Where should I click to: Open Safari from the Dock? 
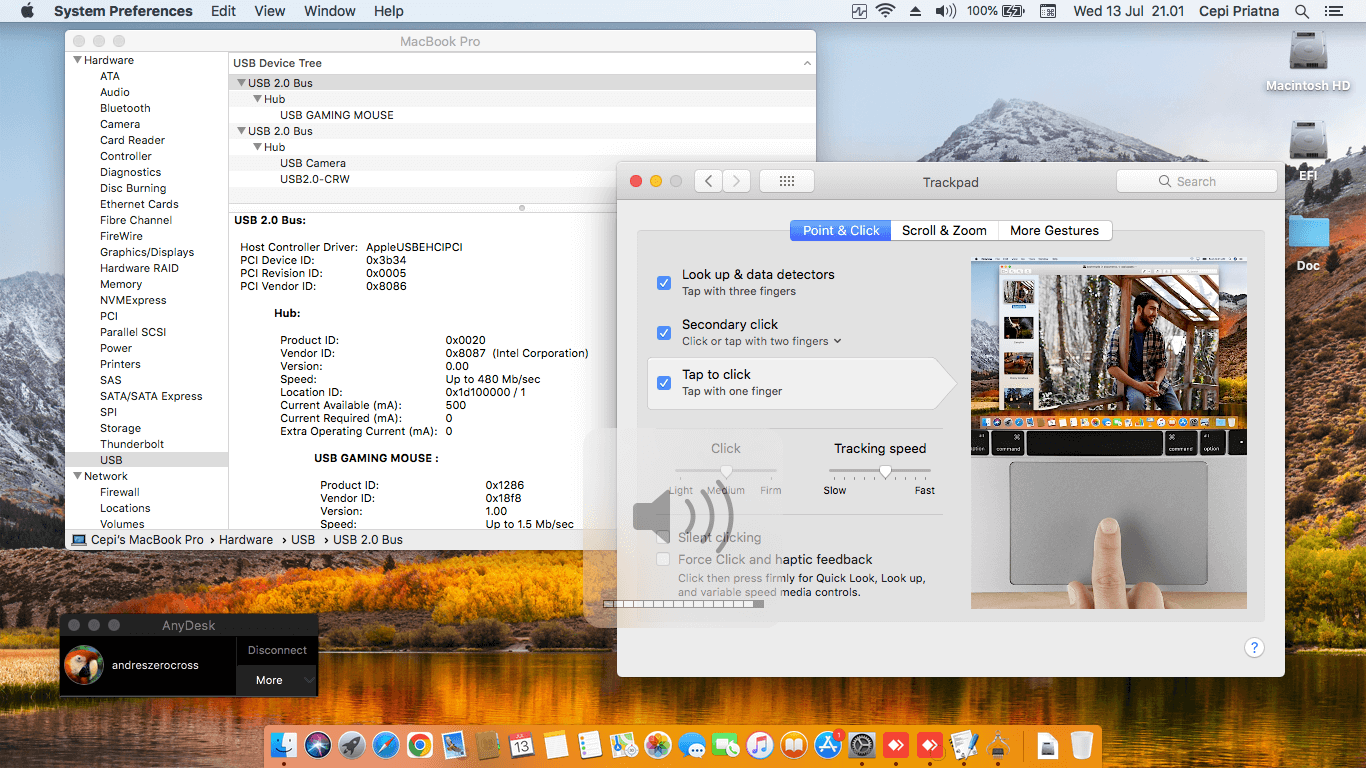coord(385,745)
